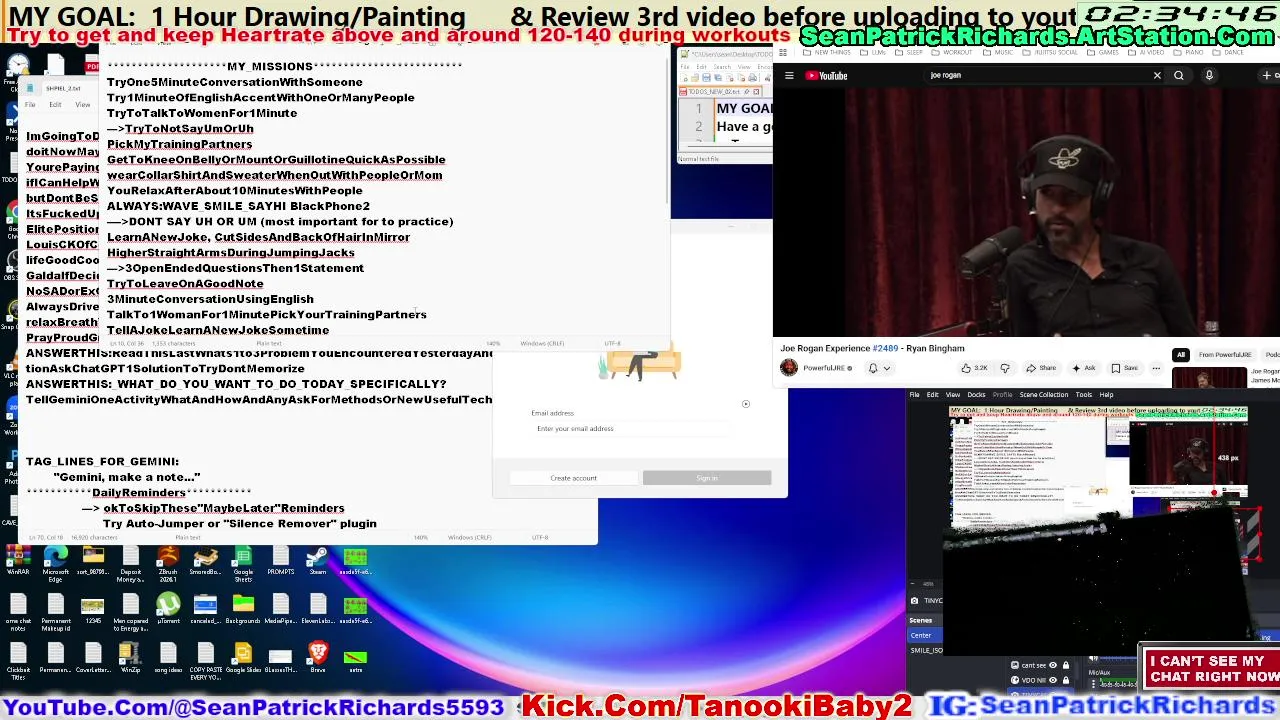This screenshot has height=720, width=1280.
Task: Open the 'song ideas' text file
Action: click(x=169, y=656)
